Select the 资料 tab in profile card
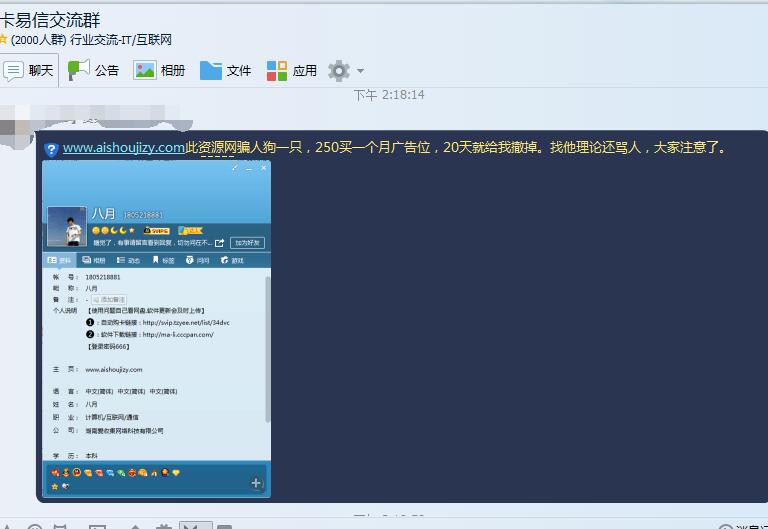The image size is (768, 529). pyautogui.click(x=60, y=260)
